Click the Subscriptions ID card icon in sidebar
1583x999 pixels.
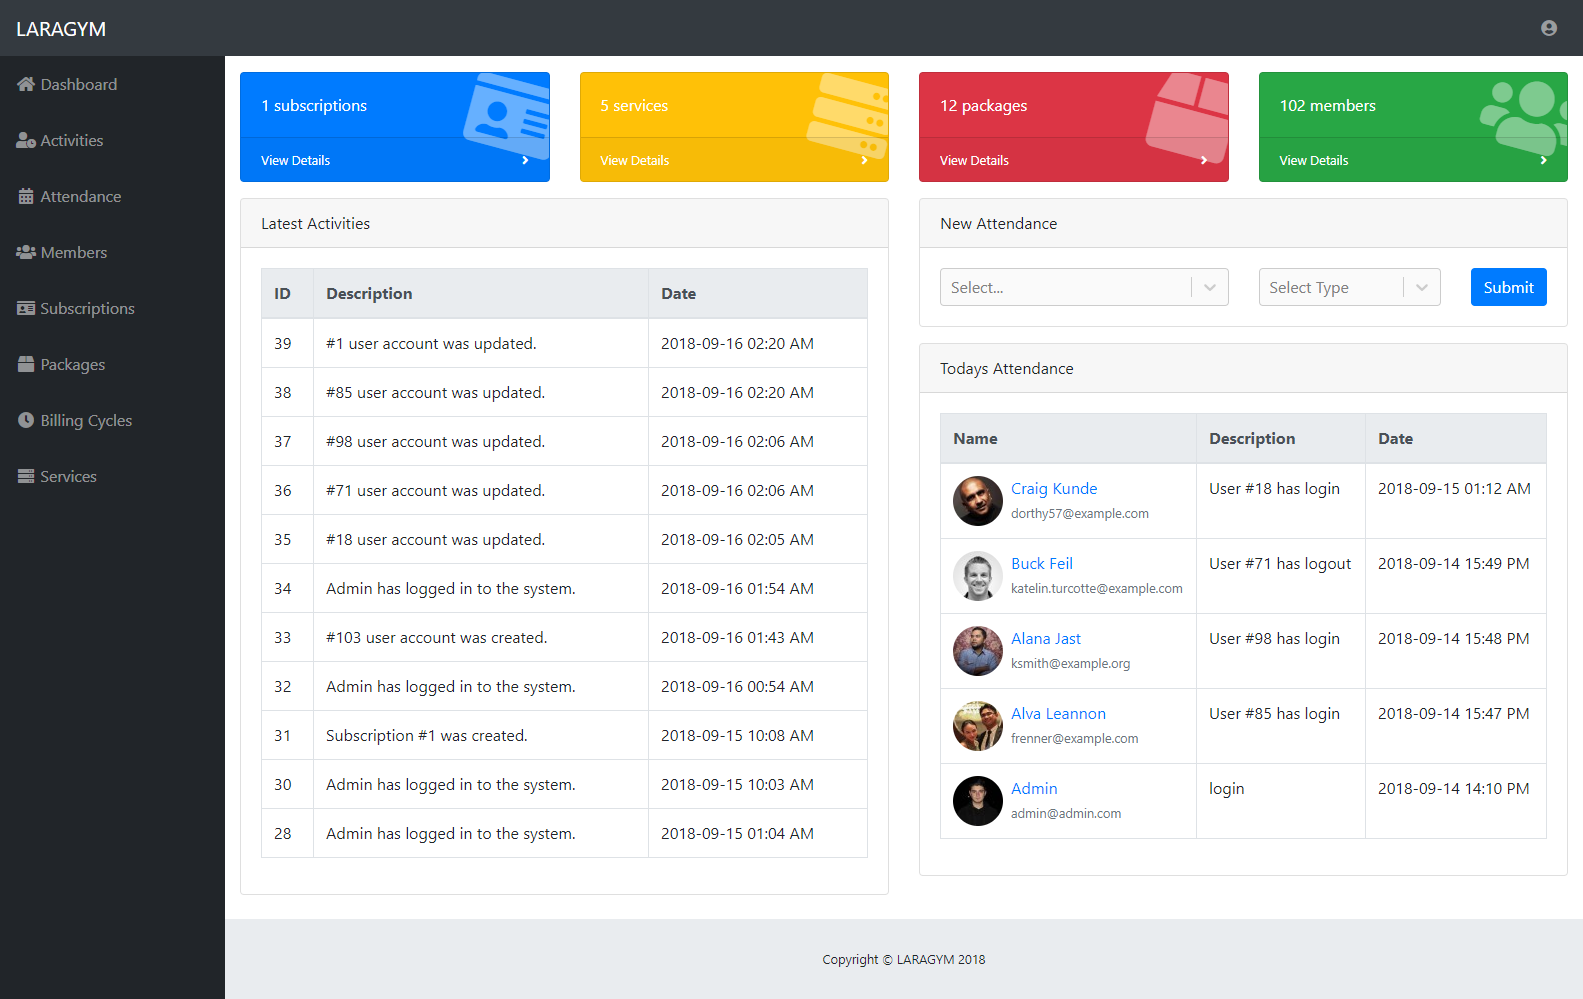pos(26,308)
